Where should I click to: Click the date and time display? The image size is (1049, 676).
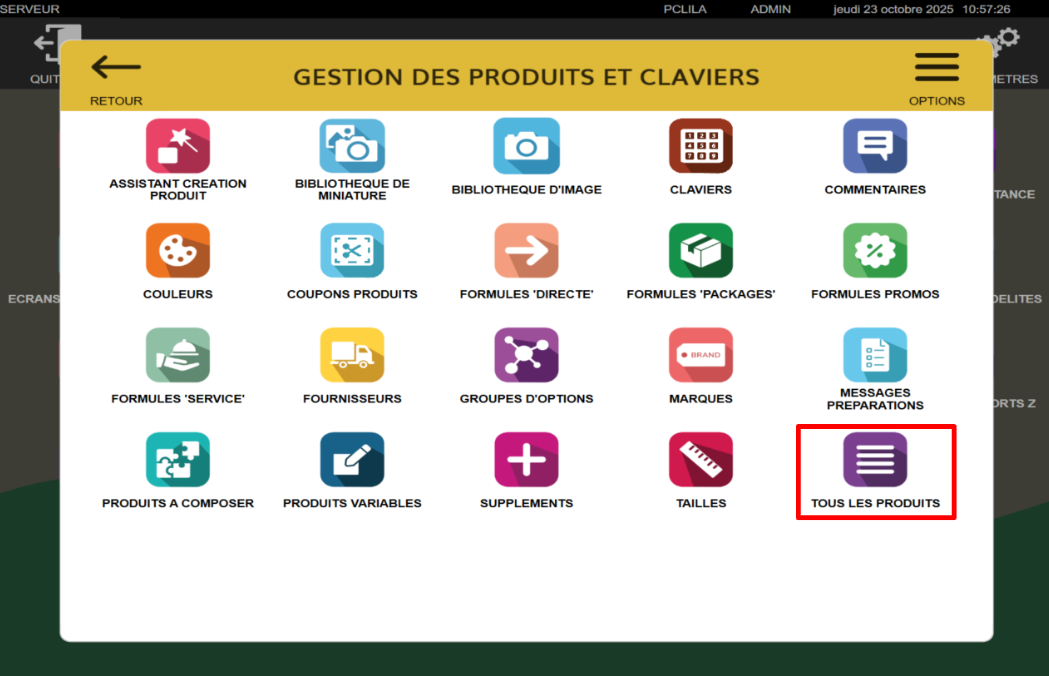pos(921,9)
